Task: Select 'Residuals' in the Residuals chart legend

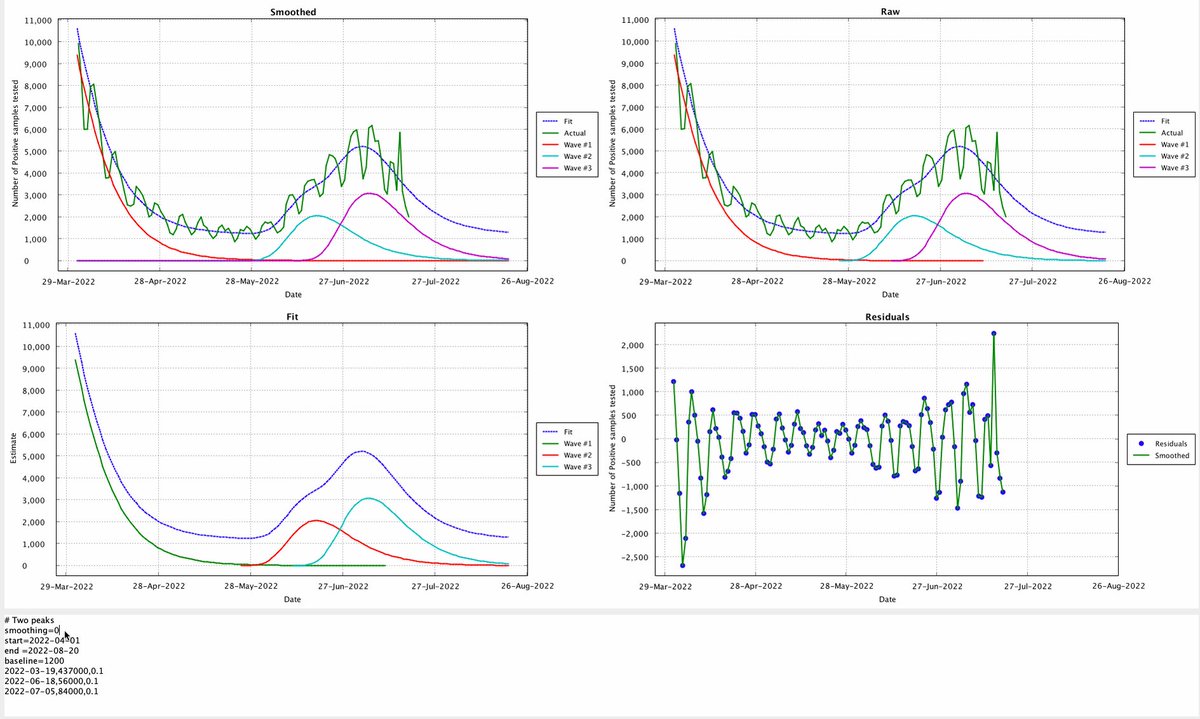Action: pos(1171,442)
